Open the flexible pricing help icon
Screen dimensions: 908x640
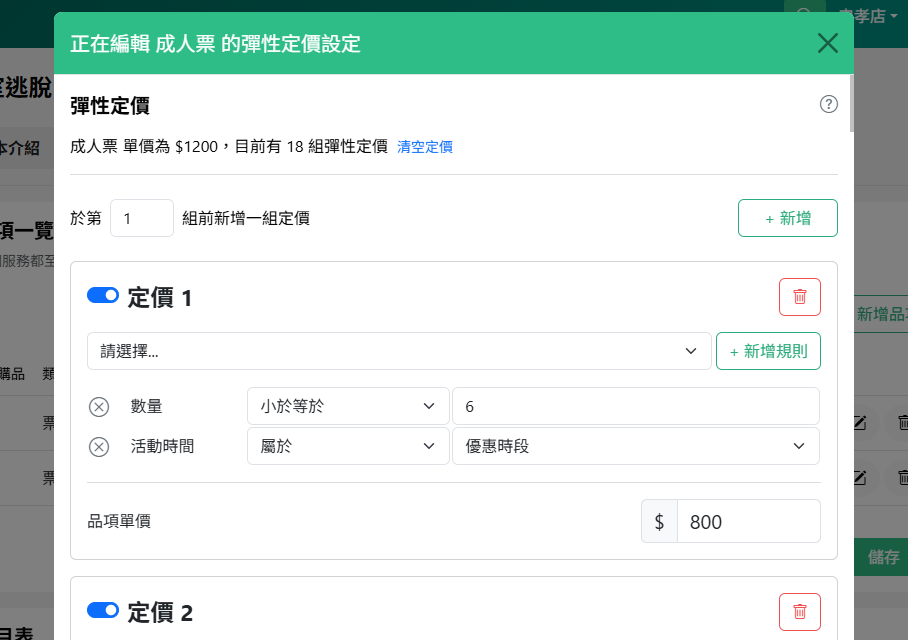tap(828, 104)
